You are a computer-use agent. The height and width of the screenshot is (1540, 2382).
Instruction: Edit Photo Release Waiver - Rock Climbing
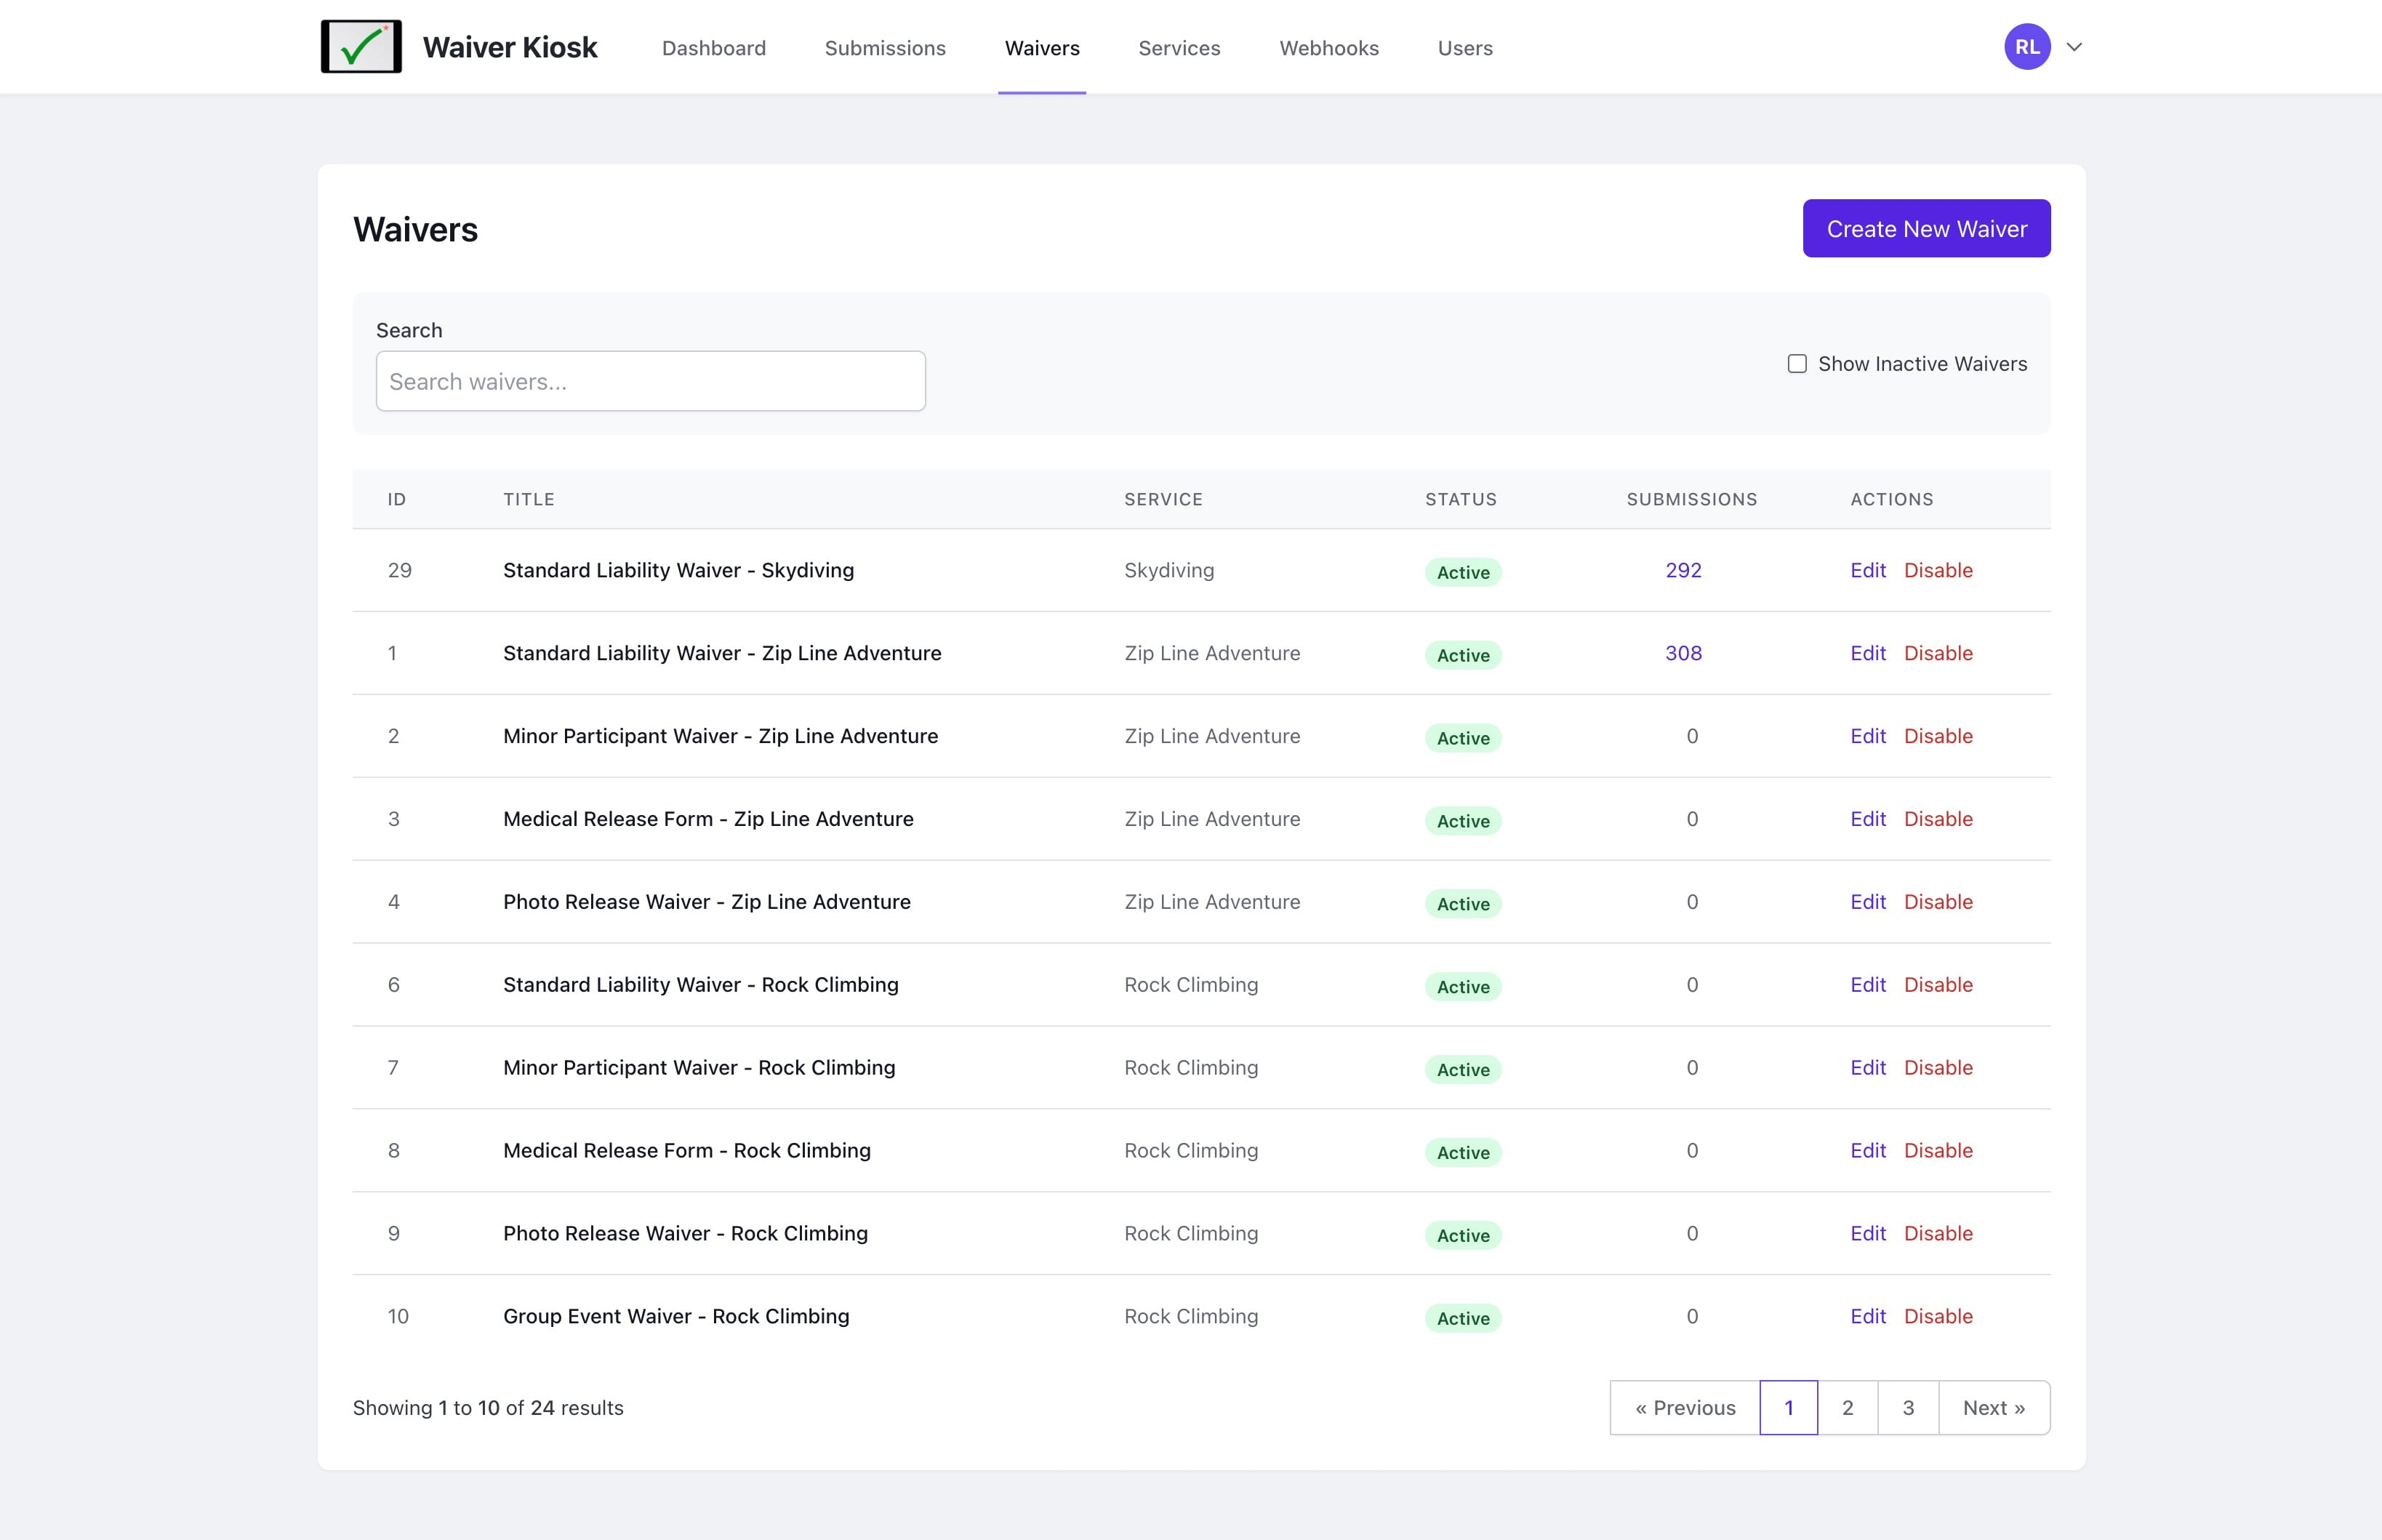pos(1867,1233)
